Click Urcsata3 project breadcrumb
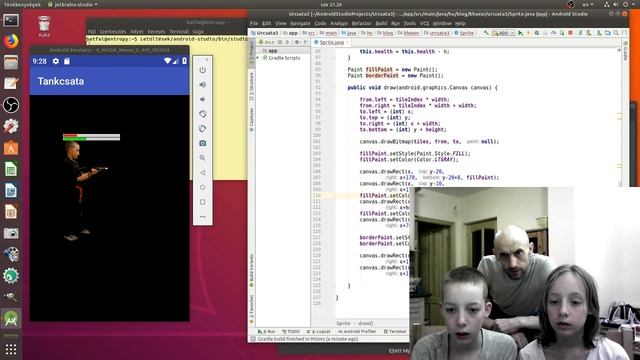 [264, 33]
